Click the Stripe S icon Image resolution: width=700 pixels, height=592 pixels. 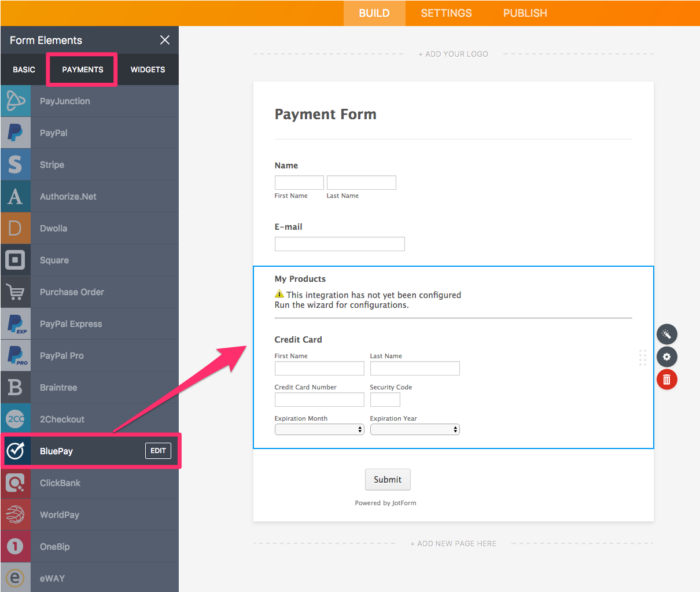click(x=16, y=164)
